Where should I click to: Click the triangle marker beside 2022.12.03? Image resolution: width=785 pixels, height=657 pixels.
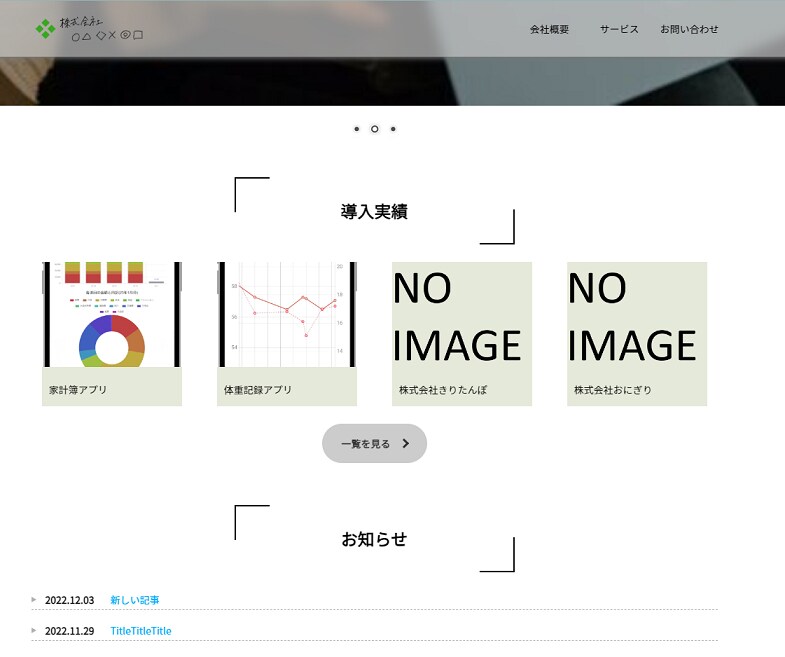pyautogui.click(x=34, y=599)
